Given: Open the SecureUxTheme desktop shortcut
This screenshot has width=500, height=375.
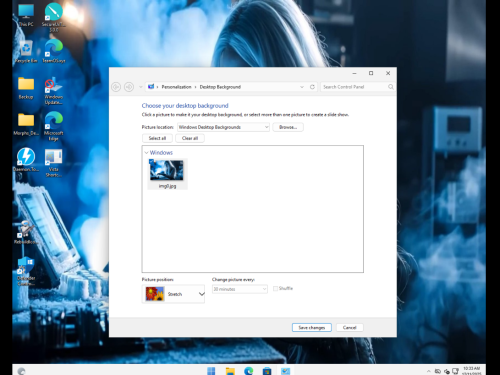Looking at the screenshot, I should (x=54, y=17).
